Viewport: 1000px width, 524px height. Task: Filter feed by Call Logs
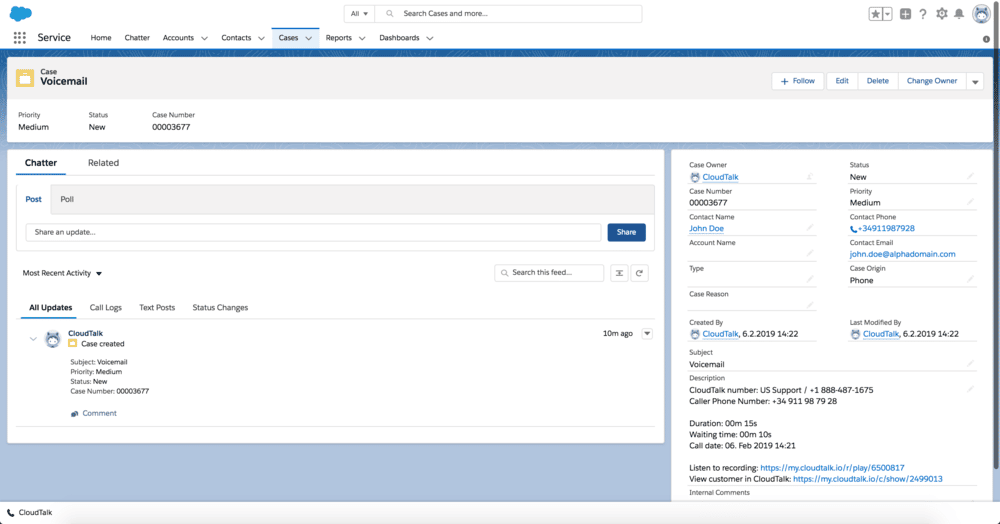[105, 308]
